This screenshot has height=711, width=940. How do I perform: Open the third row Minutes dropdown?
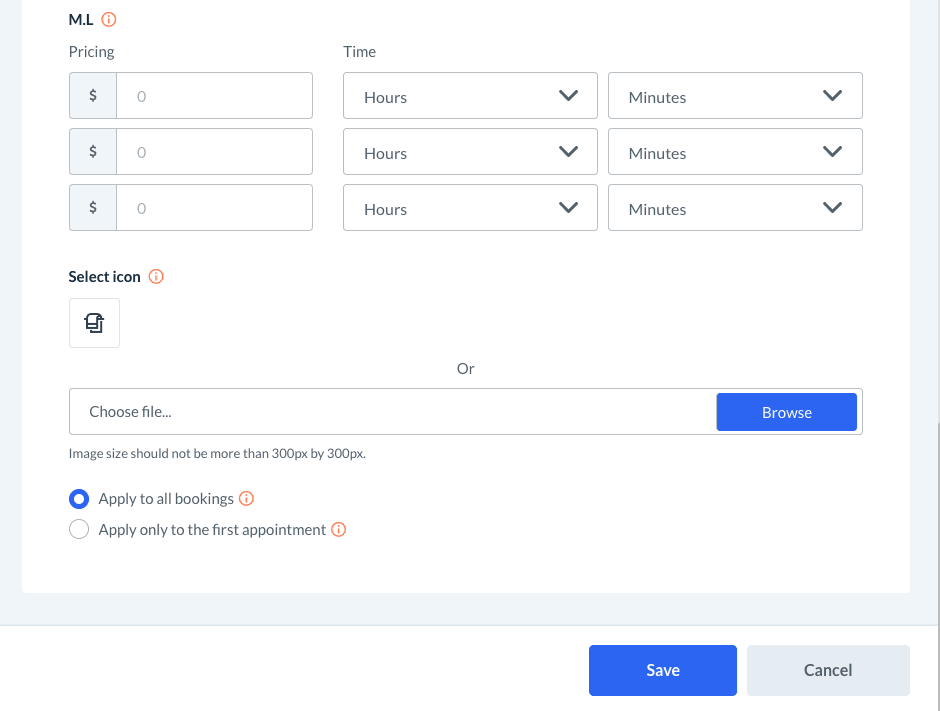735,209
